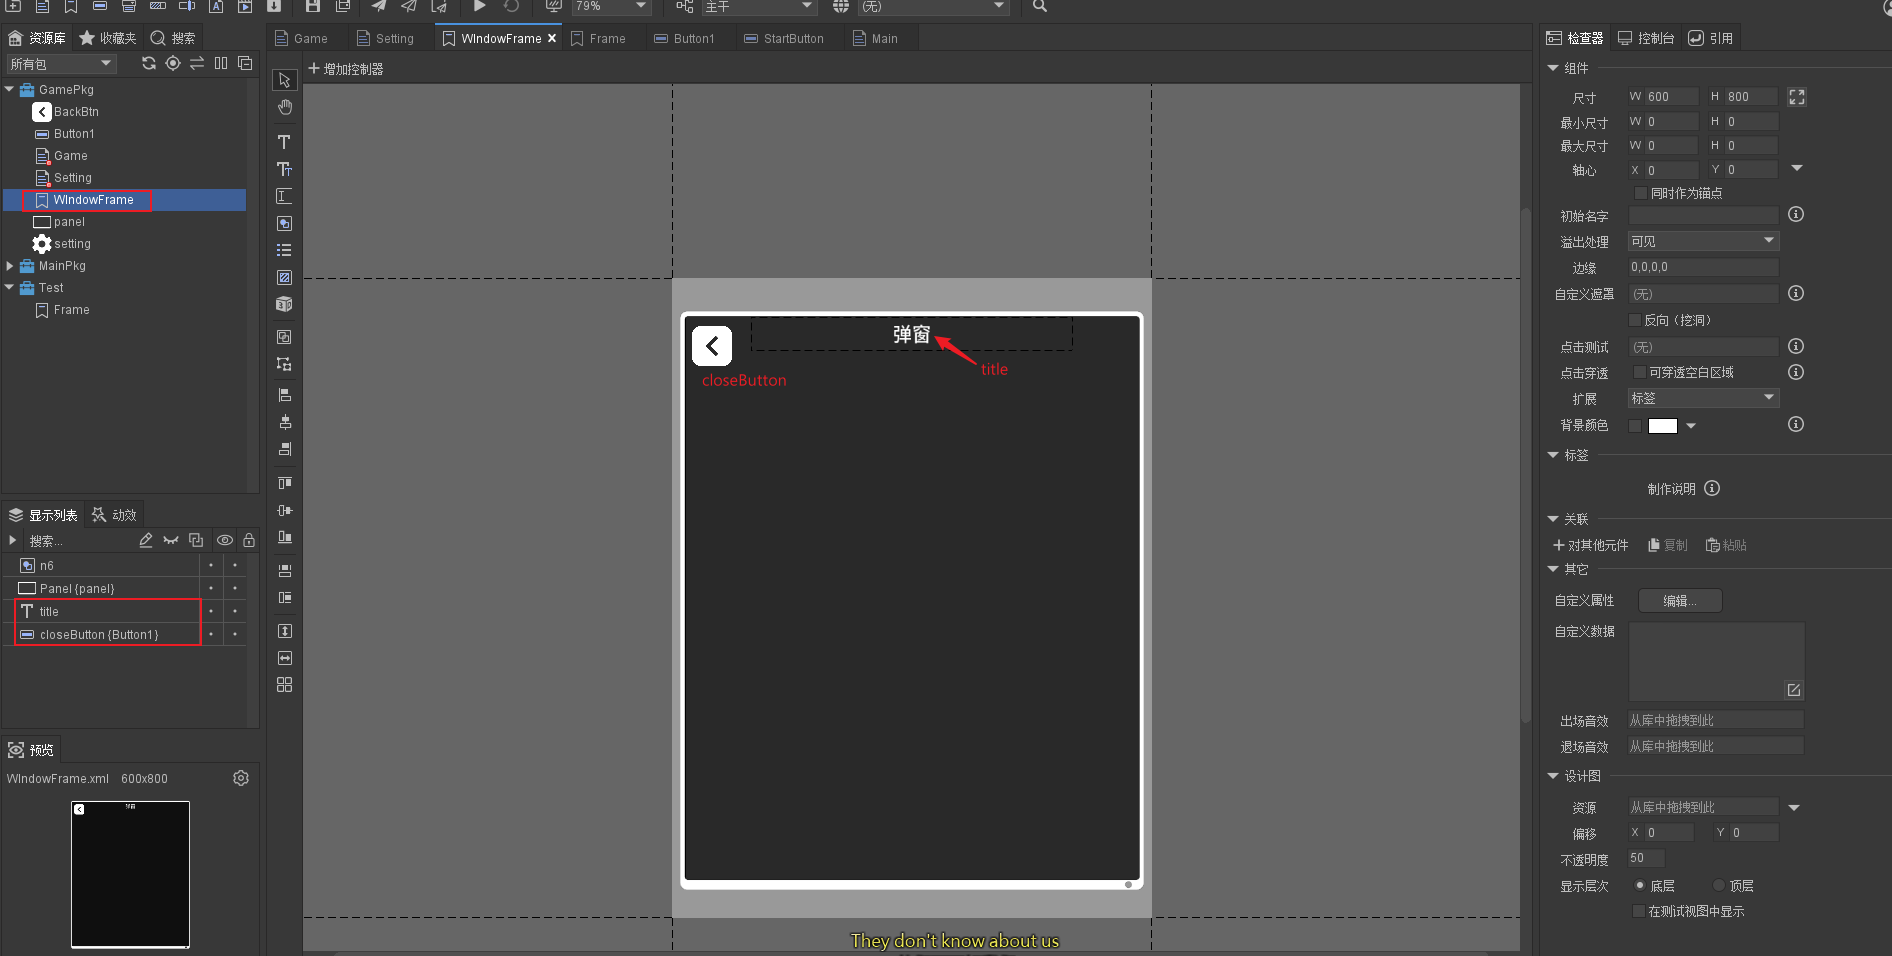Viewport: 1892px width, 956px height.
Task: Click the closed-eye hide icon
Action: [x=171, y=540]
